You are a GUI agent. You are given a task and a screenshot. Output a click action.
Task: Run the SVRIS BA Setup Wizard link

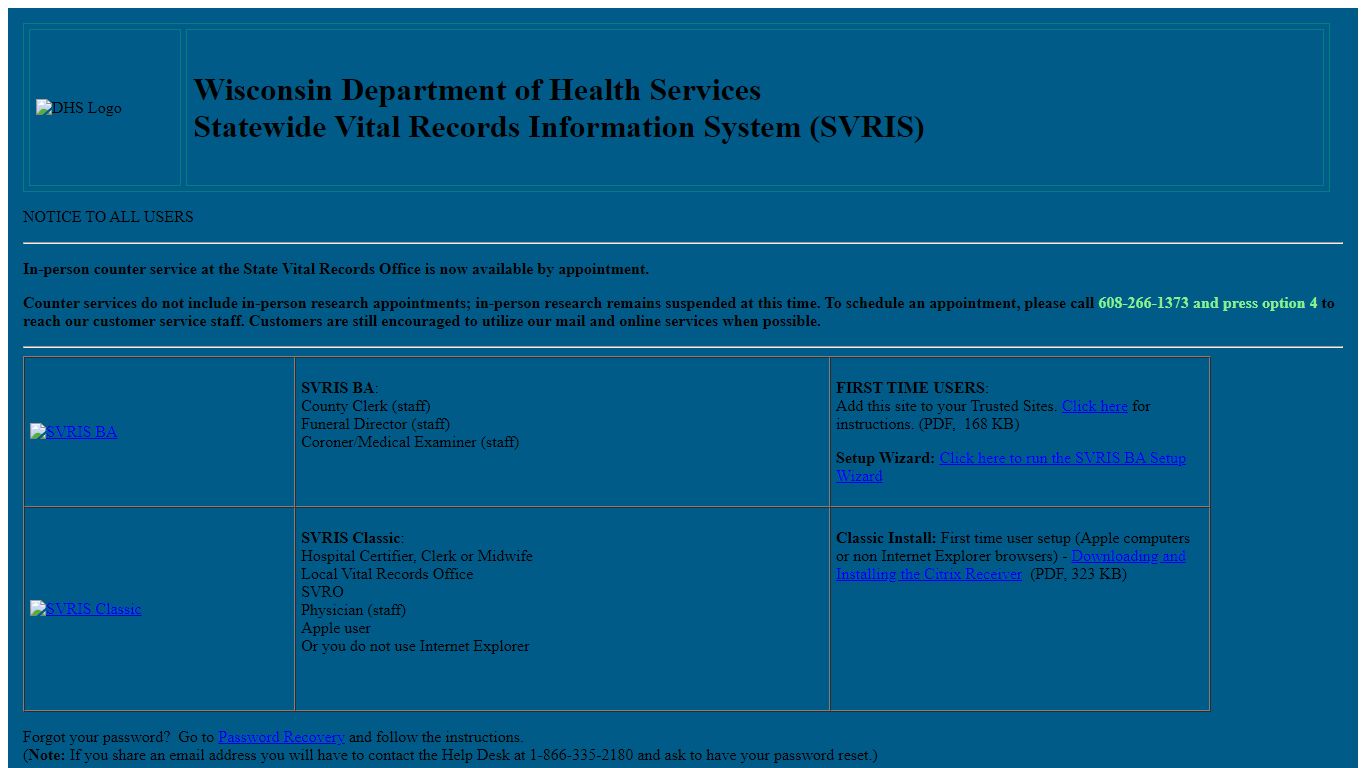[1011, 467]
